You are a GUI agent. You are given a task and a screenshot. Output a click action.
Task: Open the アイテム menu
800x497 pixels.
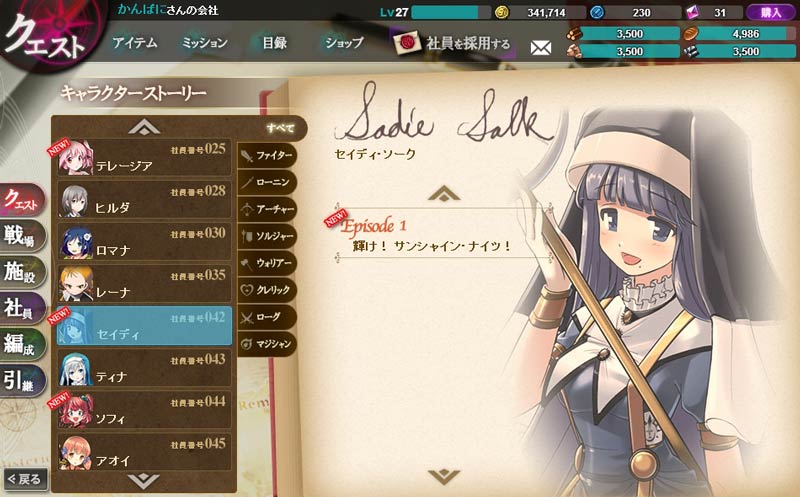pyautogui.click(x=135, y=42)
